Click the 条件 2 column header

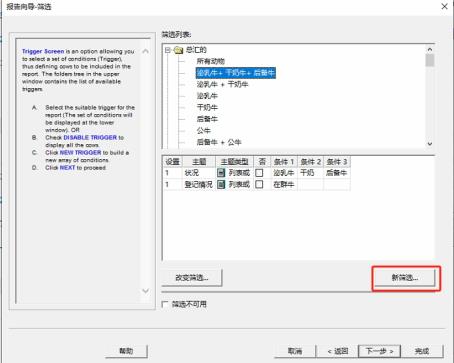click(310, 162)
